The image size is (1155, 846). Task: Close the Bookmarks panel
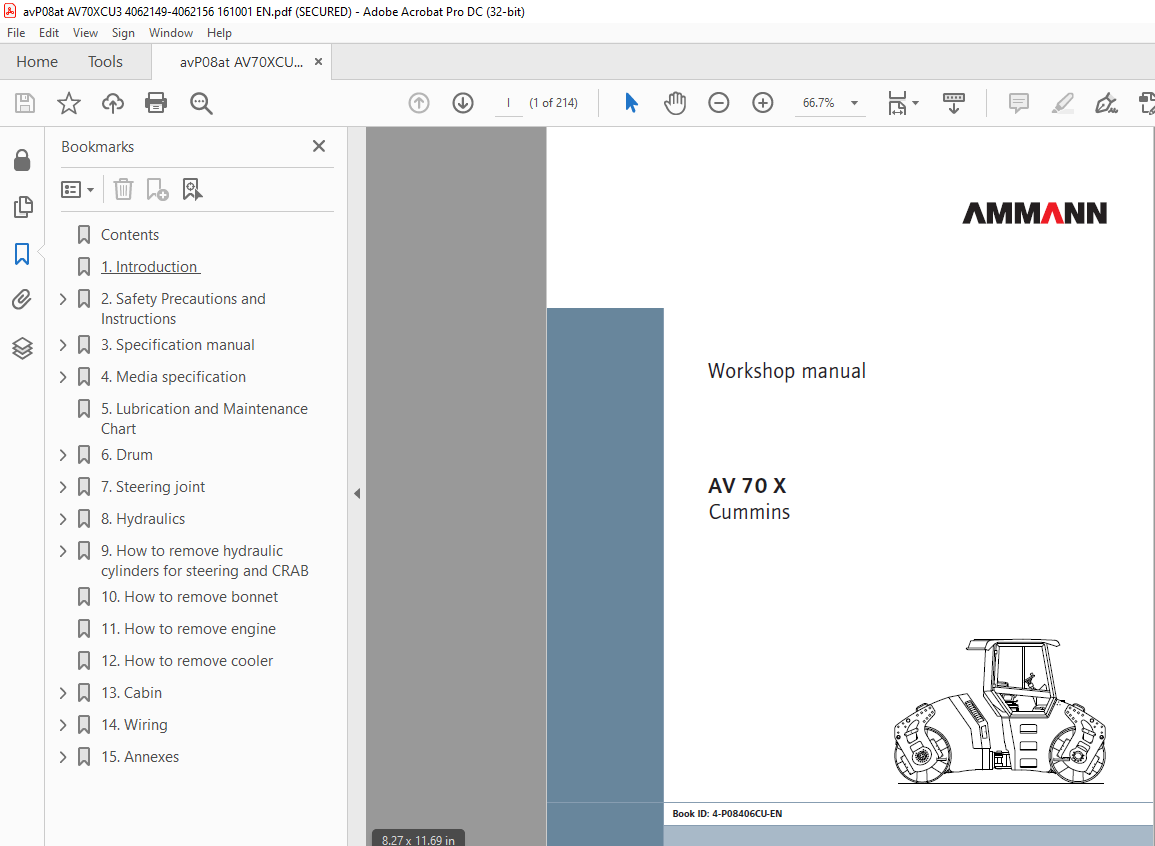[319, 147]
